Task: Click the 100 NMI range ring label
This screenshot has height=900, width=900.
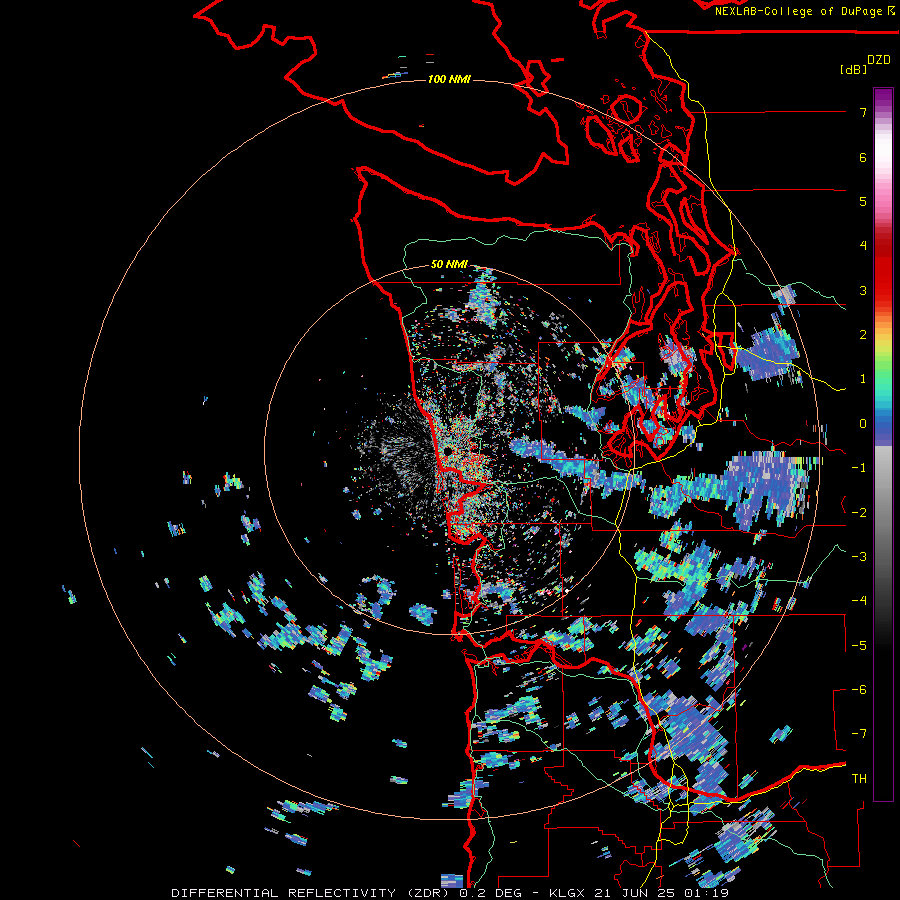Action: (449, 79)
